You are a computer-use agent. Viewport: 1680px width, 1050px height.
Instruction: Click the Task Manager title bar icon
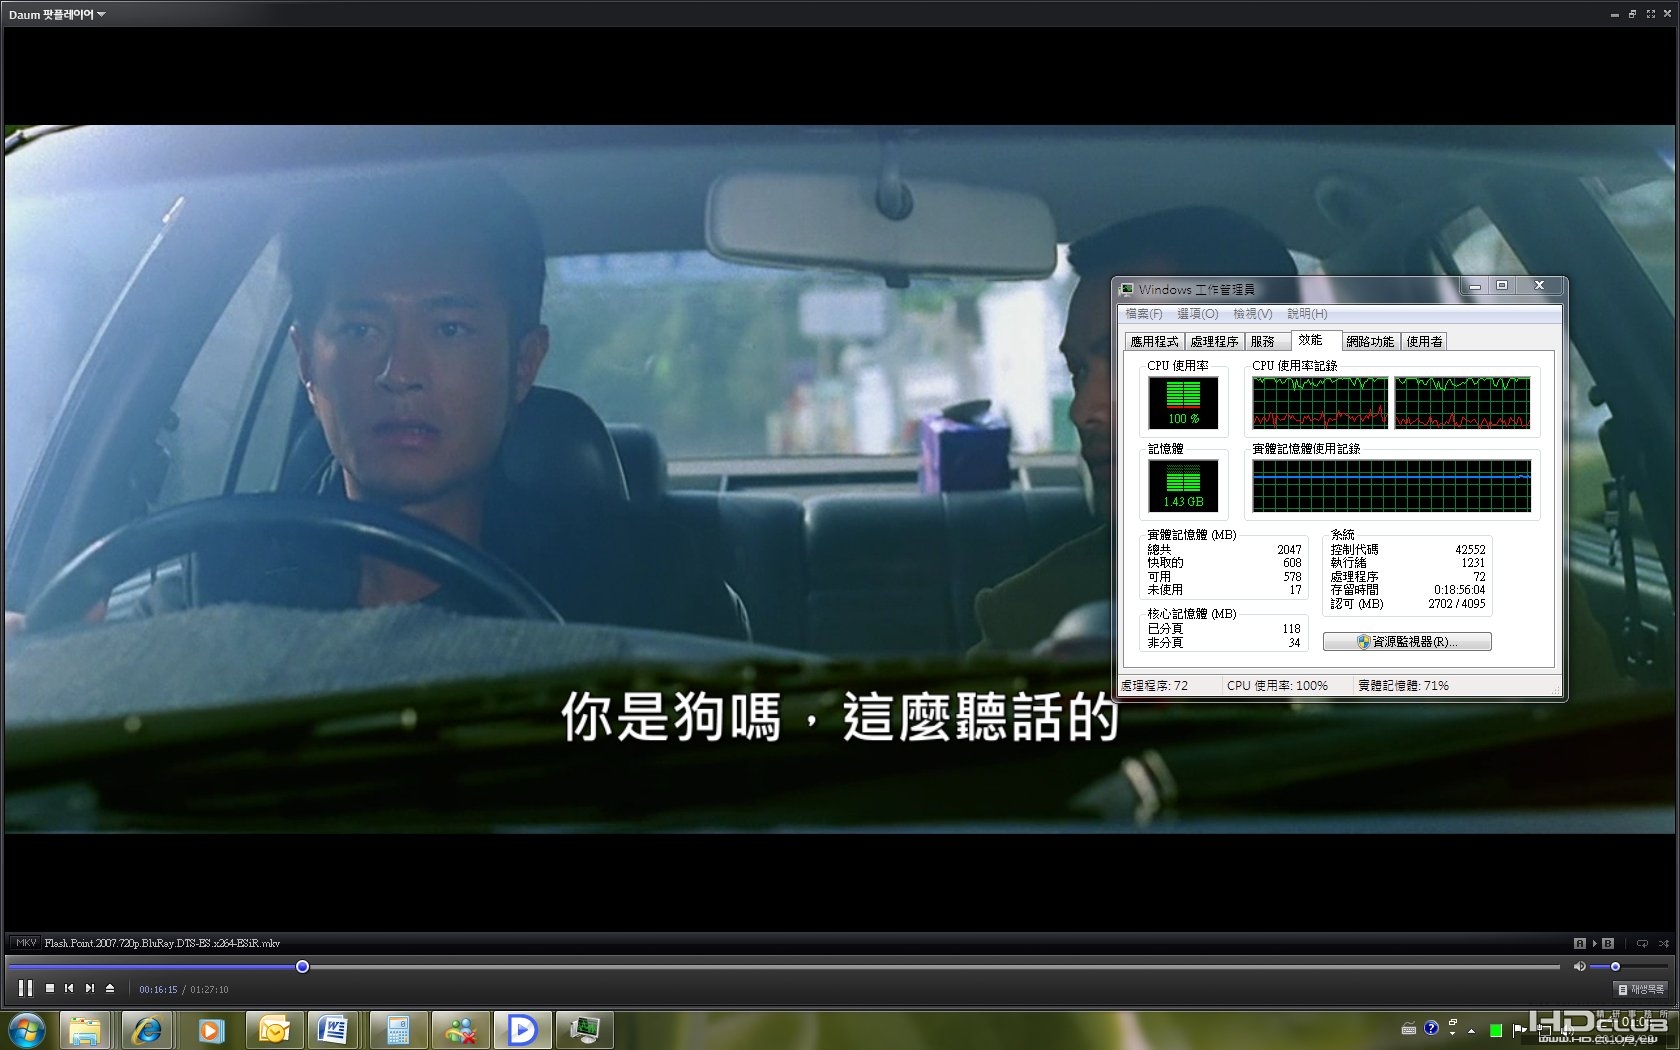(x=1127, y=289)
